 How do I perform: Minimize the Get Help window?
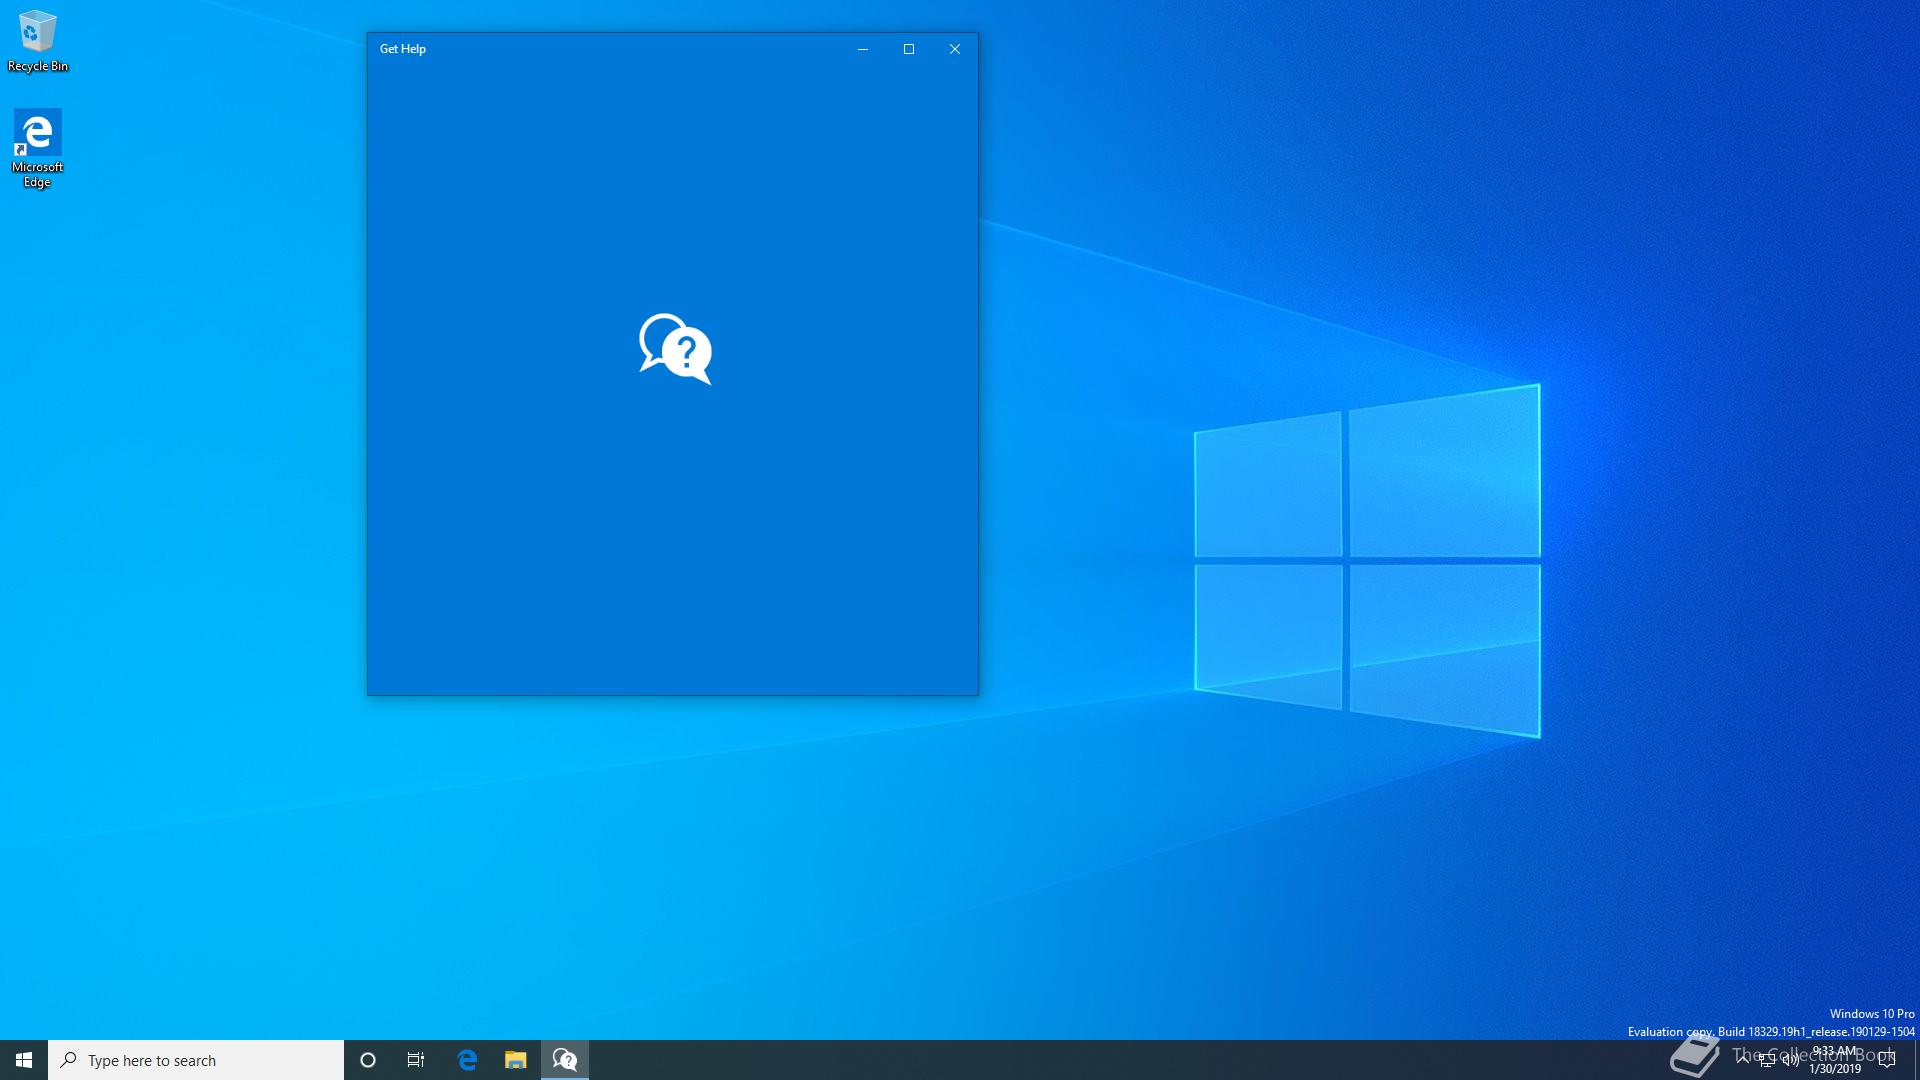coord(863,49)
